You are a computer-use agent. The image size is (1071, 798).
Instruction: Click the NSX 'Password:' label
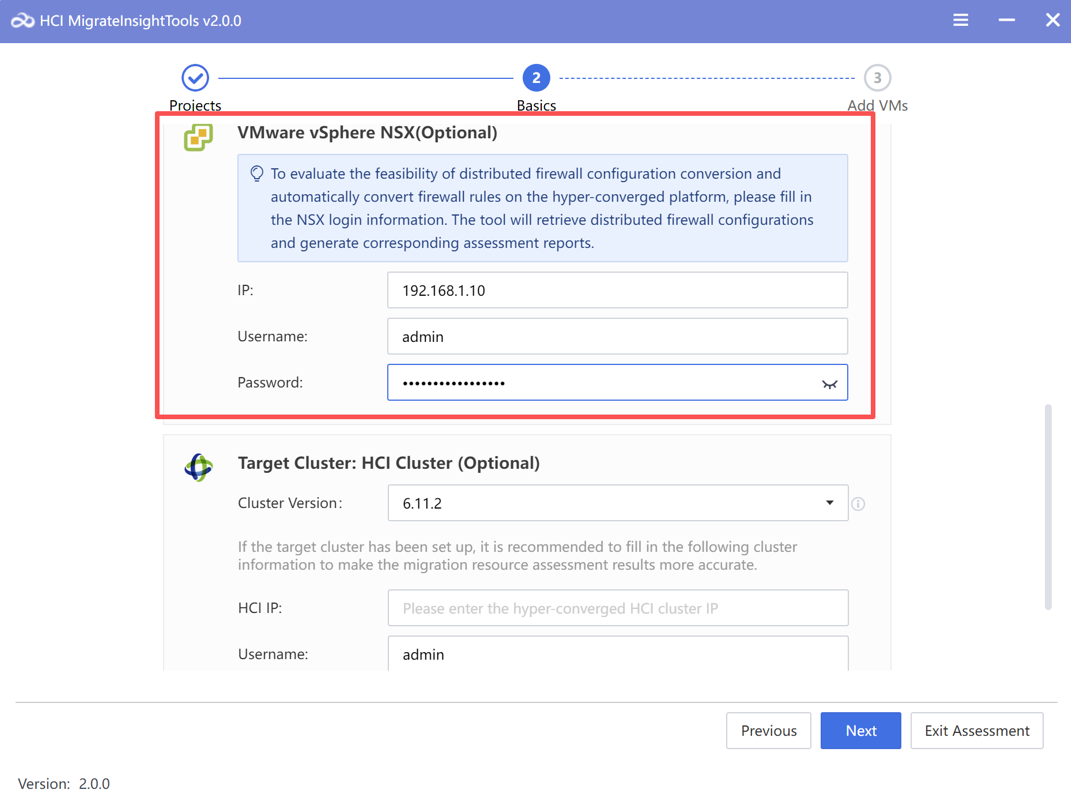pos(270,383)
